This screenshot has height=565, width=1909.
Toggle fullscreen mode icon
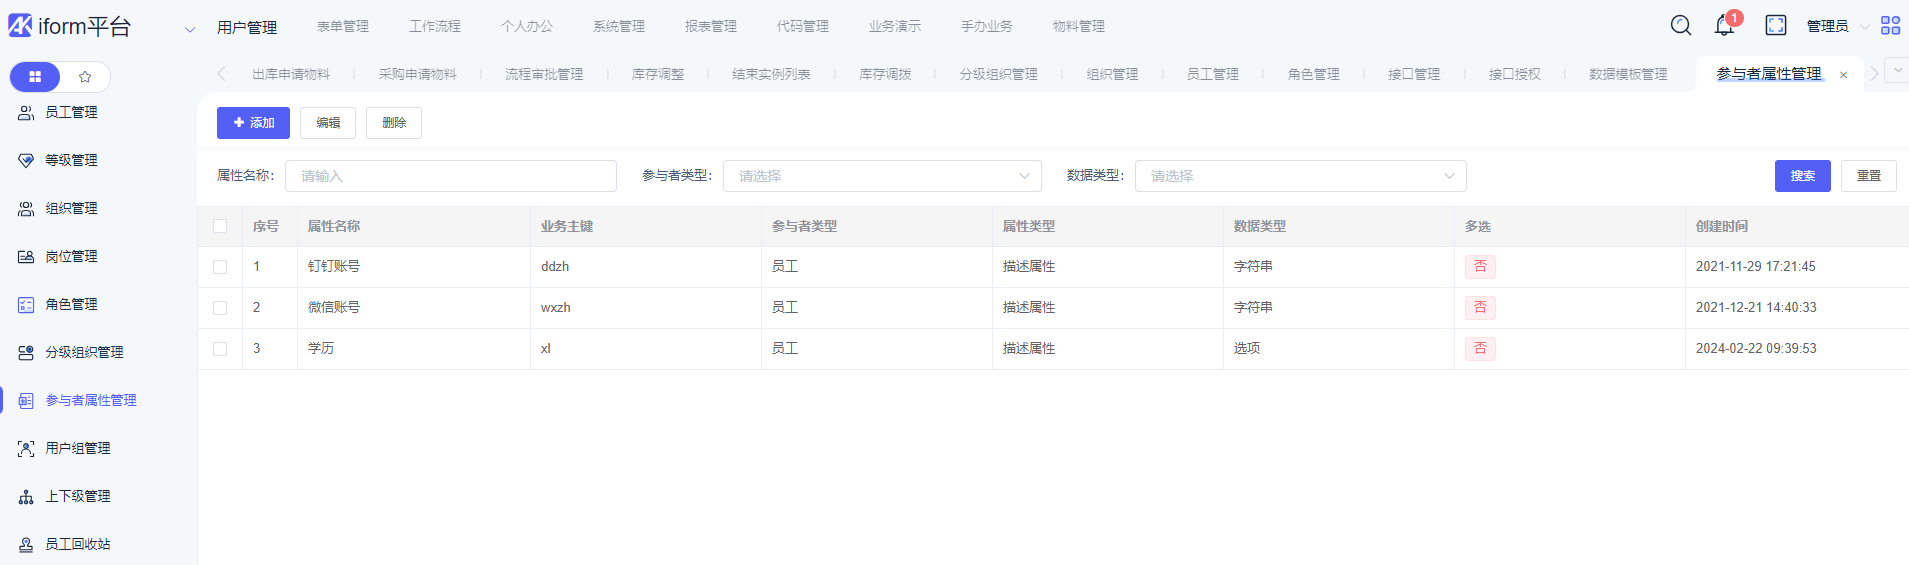1775,26
